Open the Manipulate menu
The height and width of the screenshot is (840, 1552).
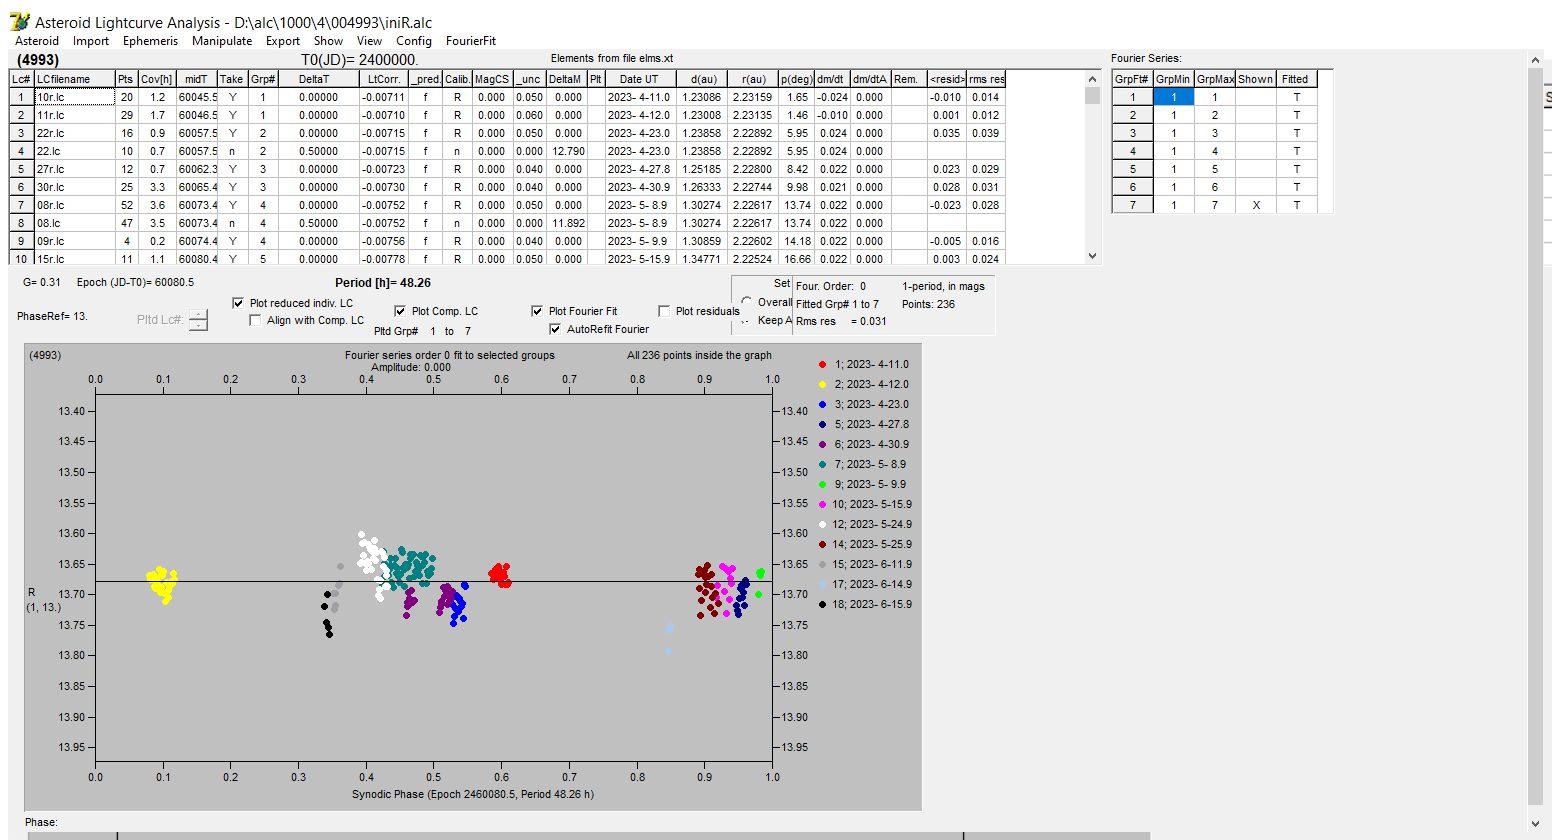(x=222, y=41)
